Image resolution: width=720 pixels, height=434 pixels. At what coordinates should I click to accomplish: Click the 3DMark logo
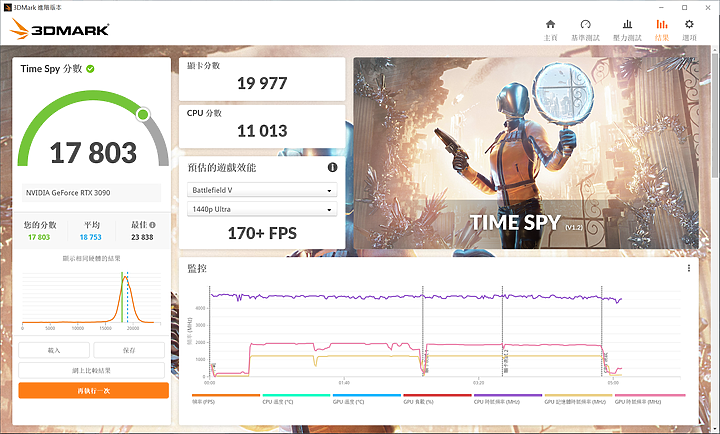(60, 29)
